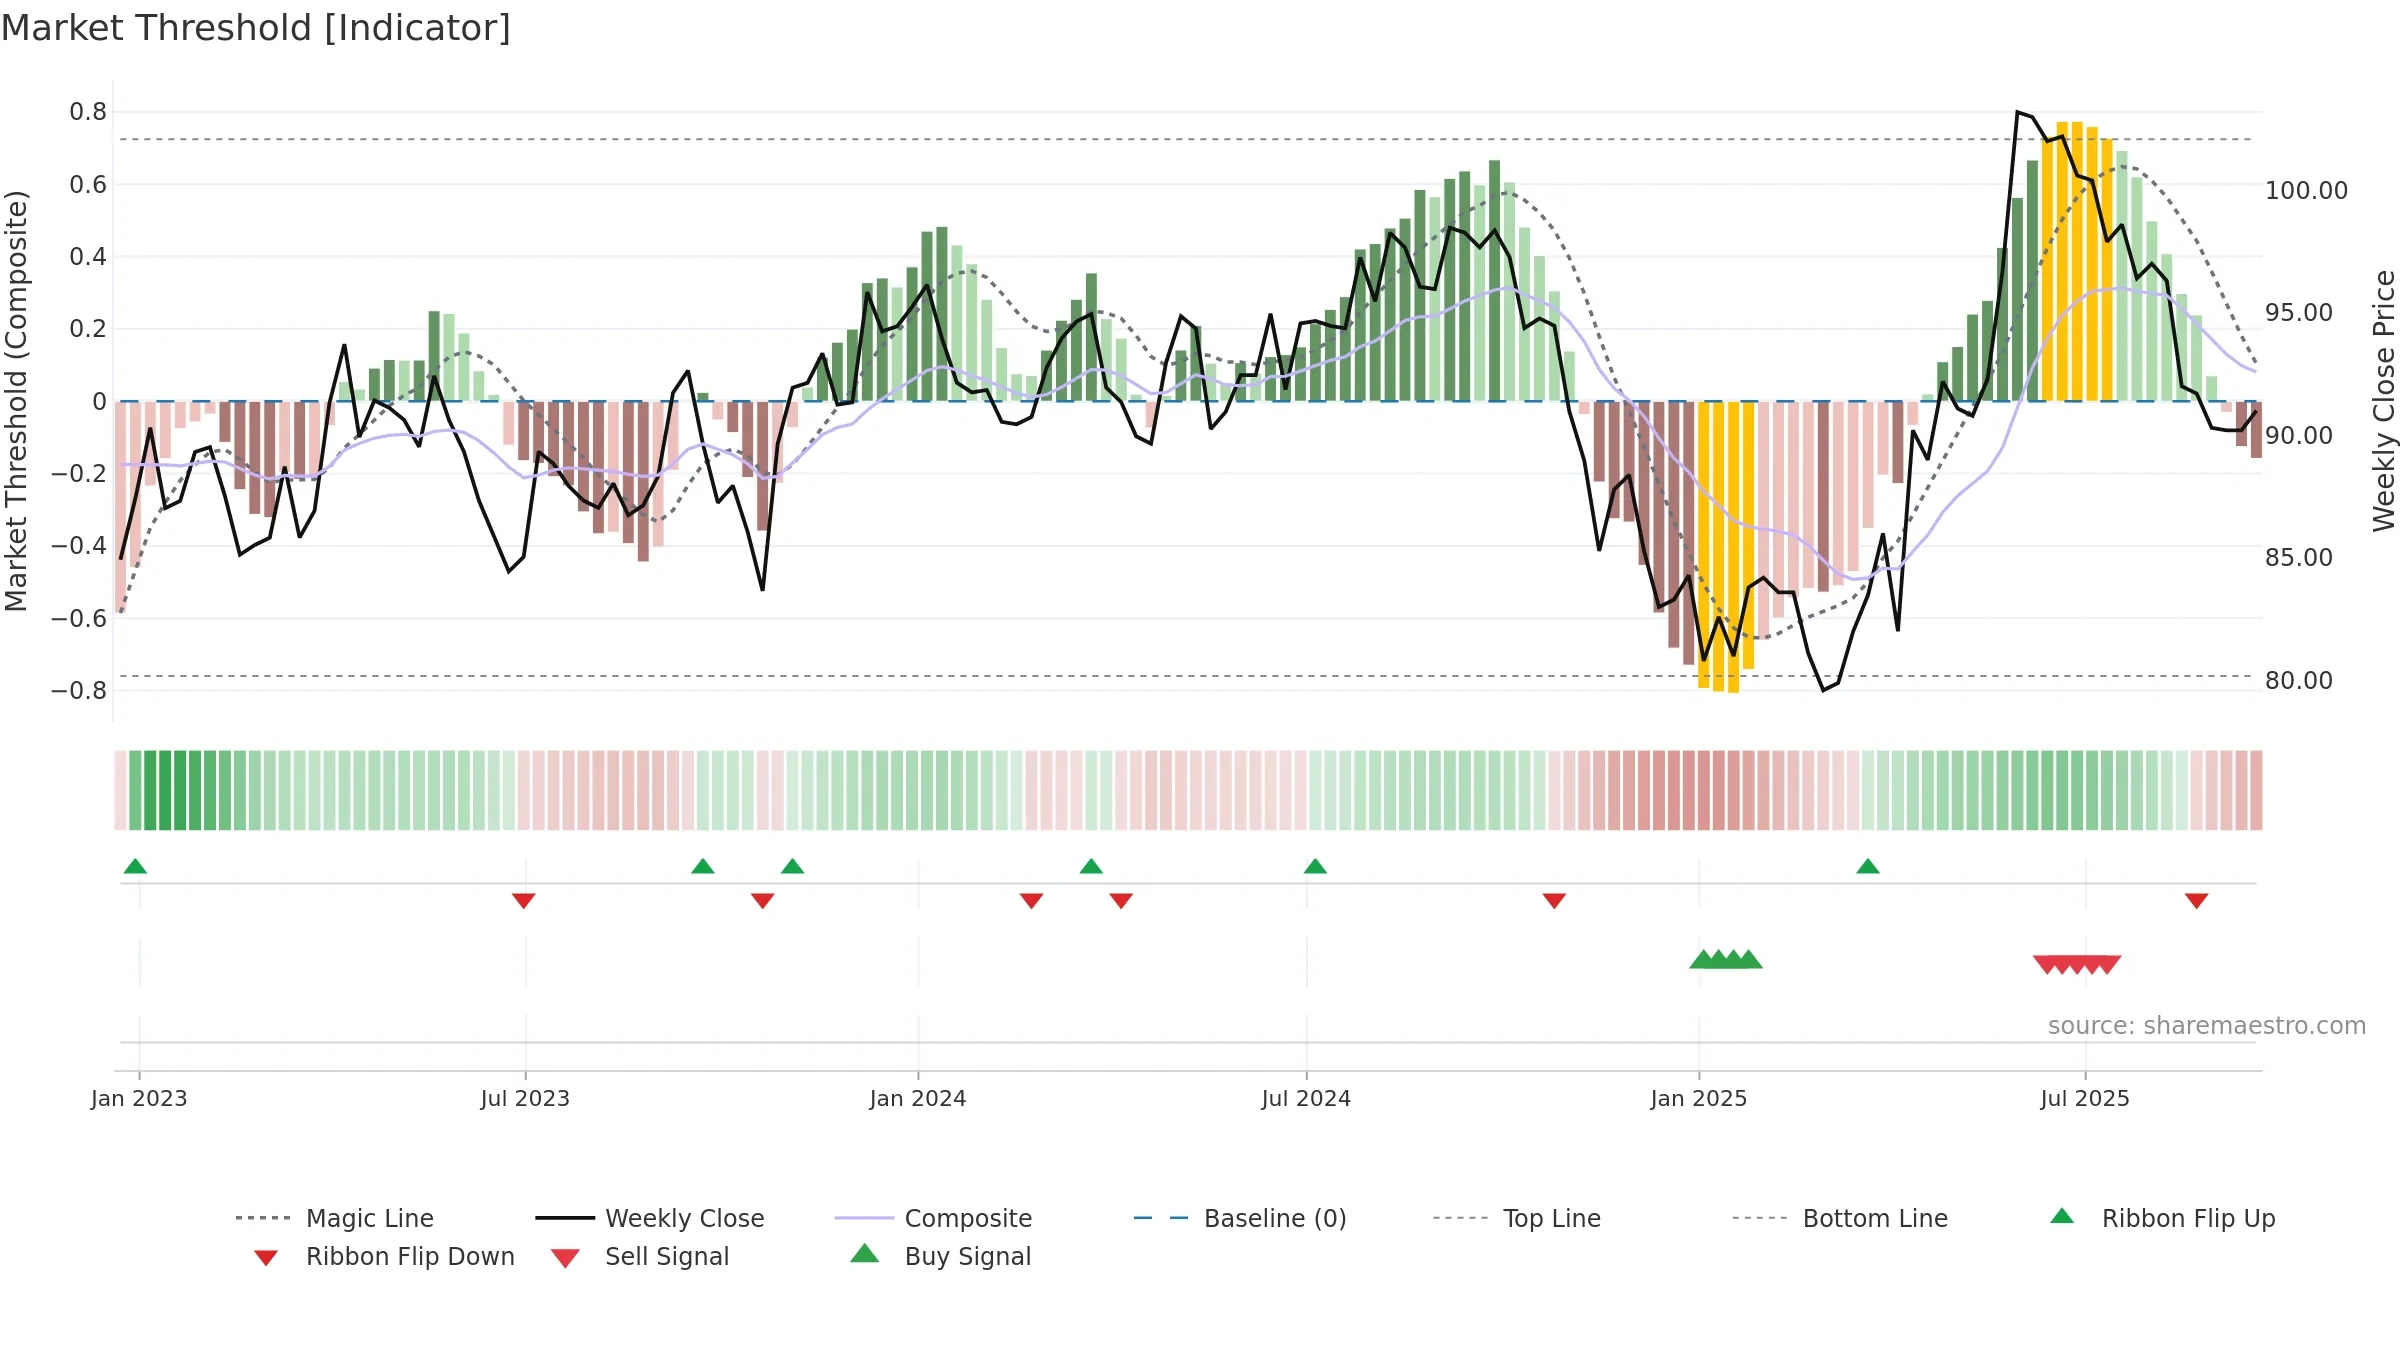
Task: Click the 80.00 price axis label
Action: [x=2299, y=681]
